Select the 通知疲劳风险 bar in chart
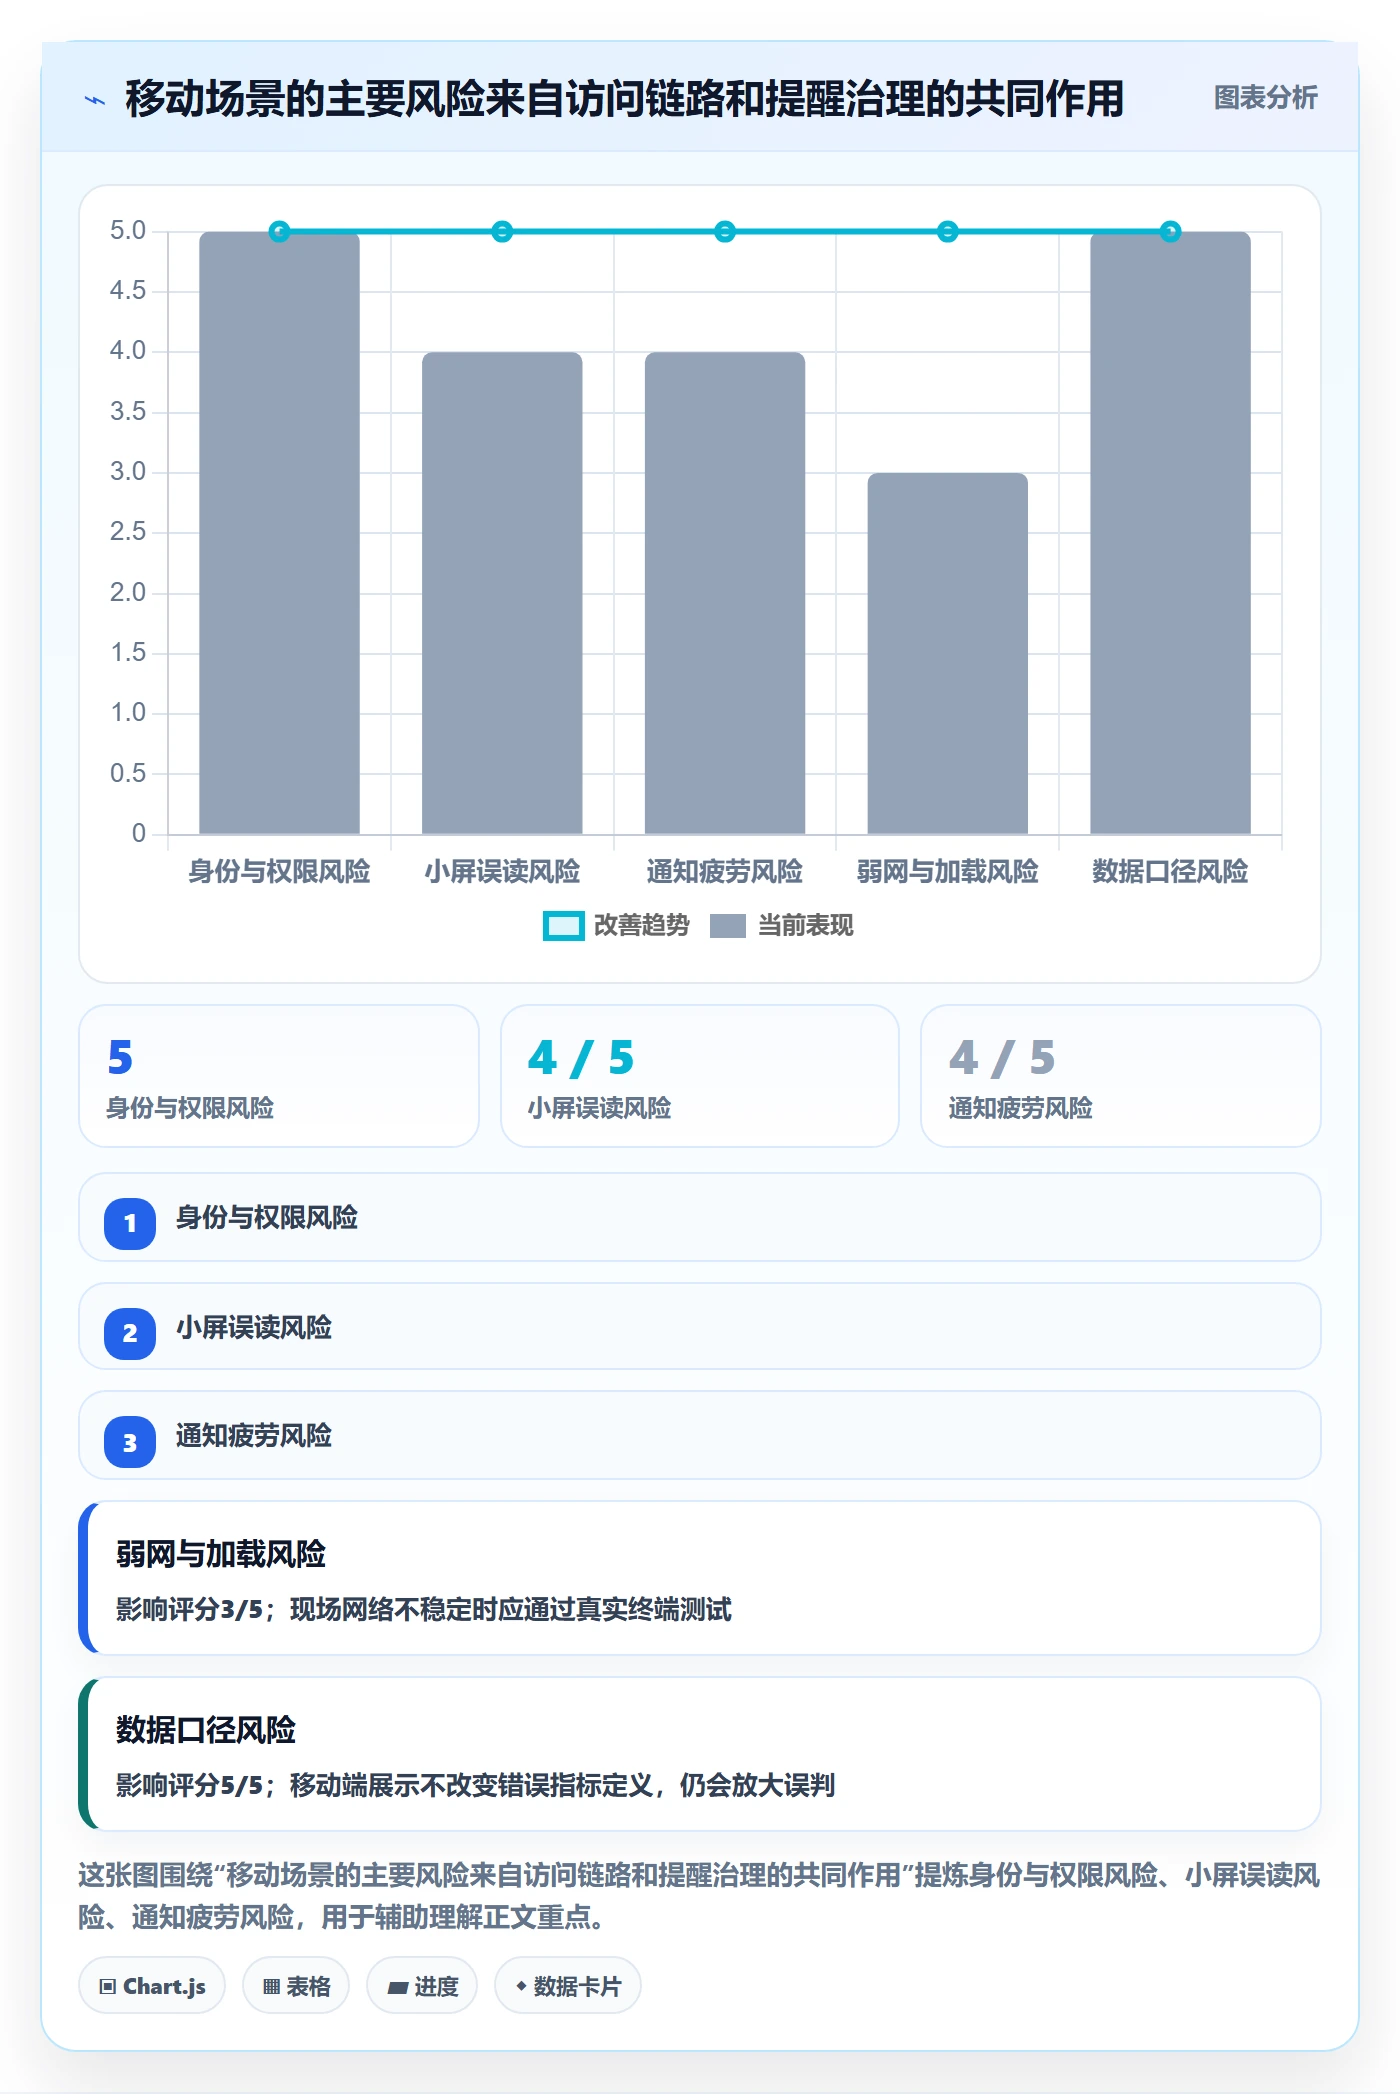 pos(725,593)
